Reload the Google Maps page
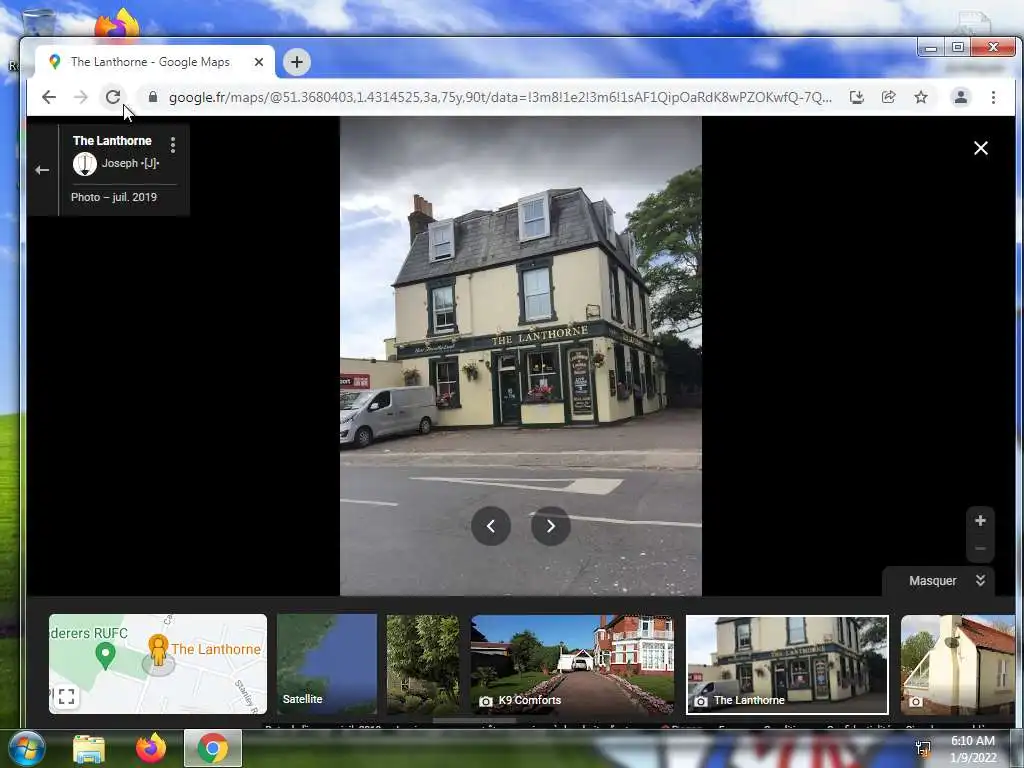Image resolution: width=1024 pixels, height=768 pixels. [x=113, y=97]
